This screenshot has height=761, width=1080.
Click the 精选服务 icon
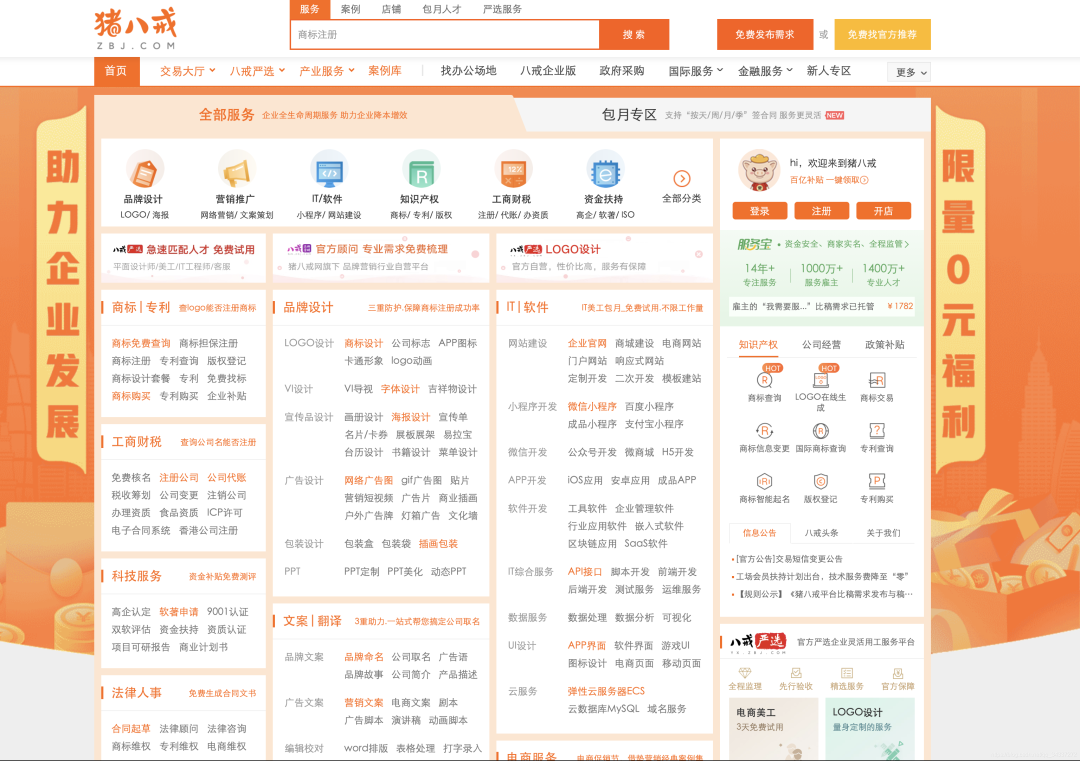click(847, 673)
